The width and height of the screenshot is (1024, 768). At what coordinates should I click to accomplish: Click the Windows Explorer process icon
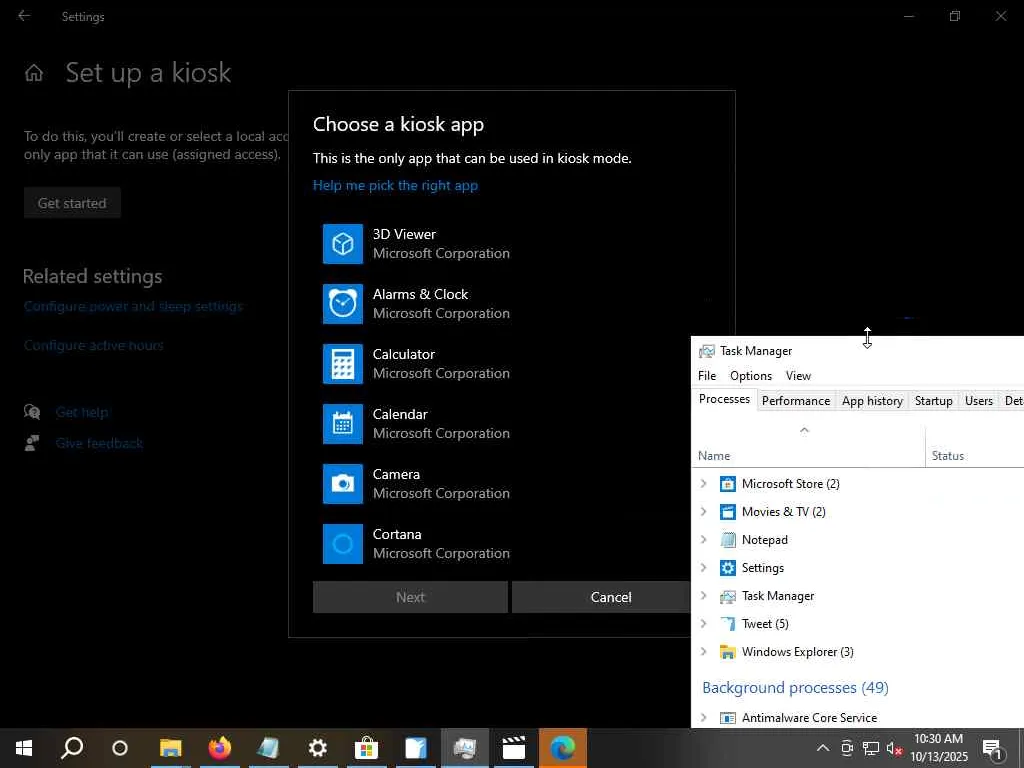pyautogui.click(x=728, y=652)
